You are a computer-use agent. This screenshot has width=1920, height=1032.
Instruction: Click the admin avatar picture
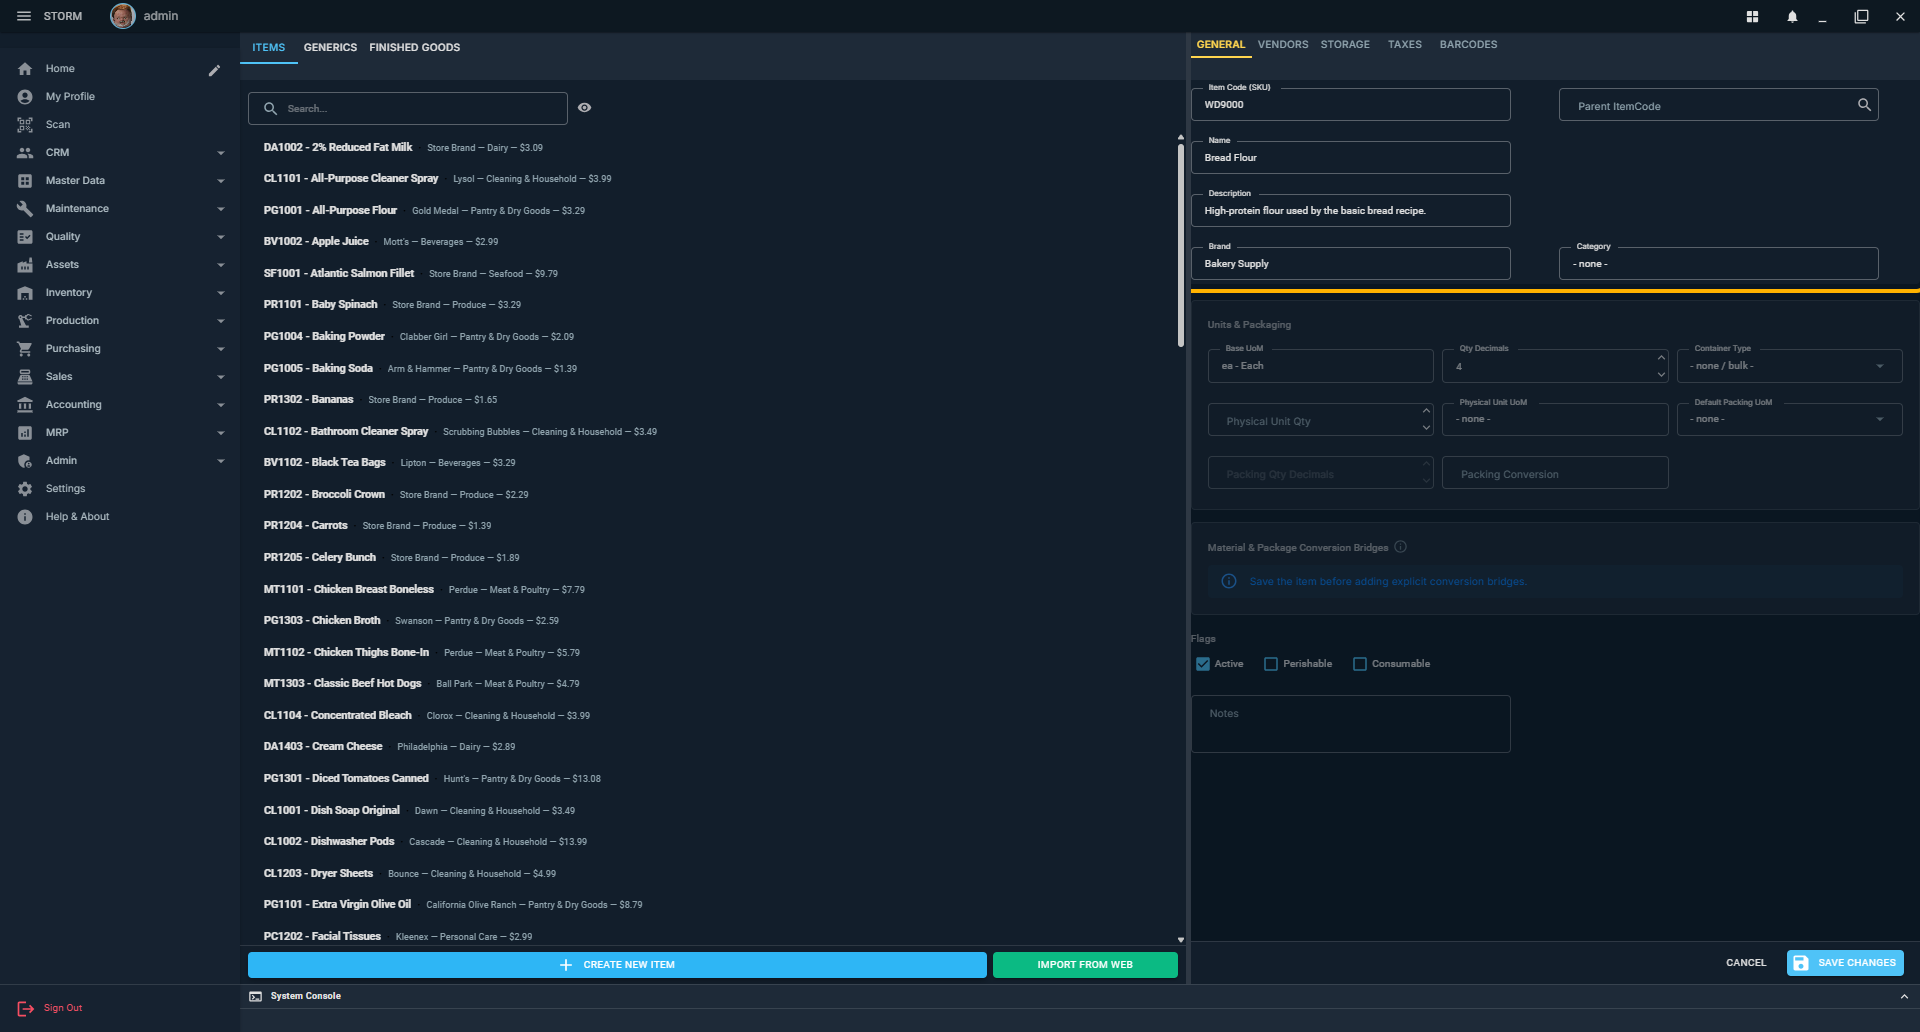[x=122, y=16]
